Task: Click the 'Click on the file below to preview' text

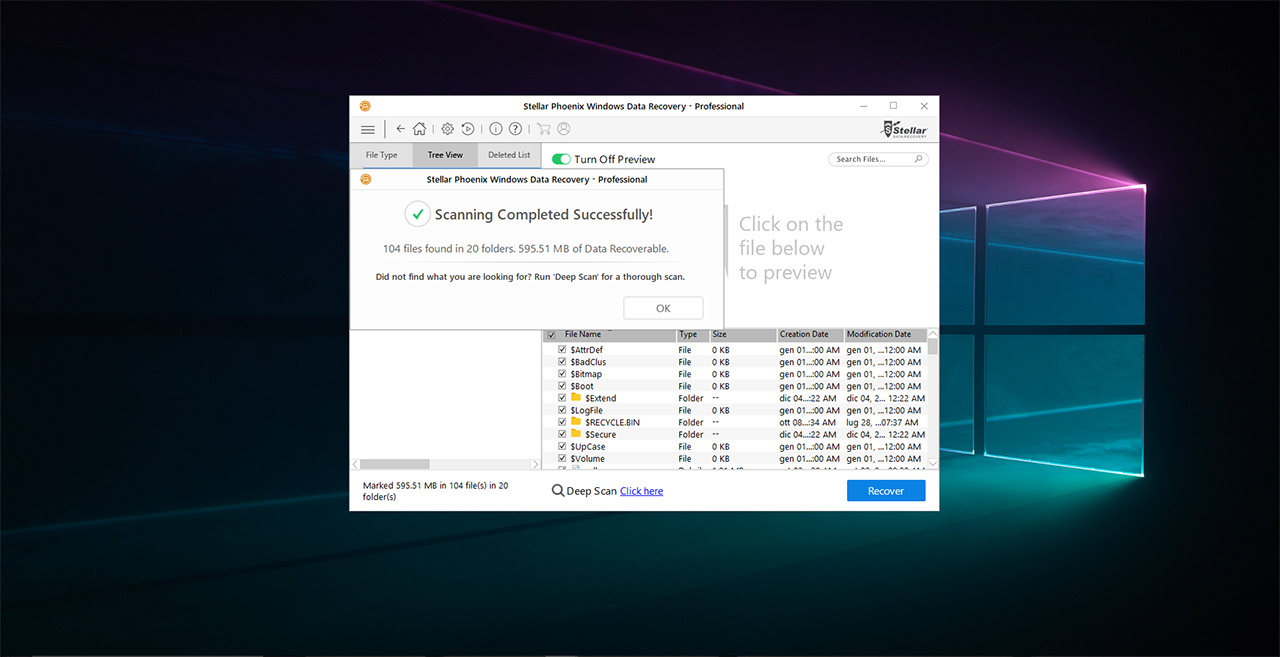Action: point(791,248)
